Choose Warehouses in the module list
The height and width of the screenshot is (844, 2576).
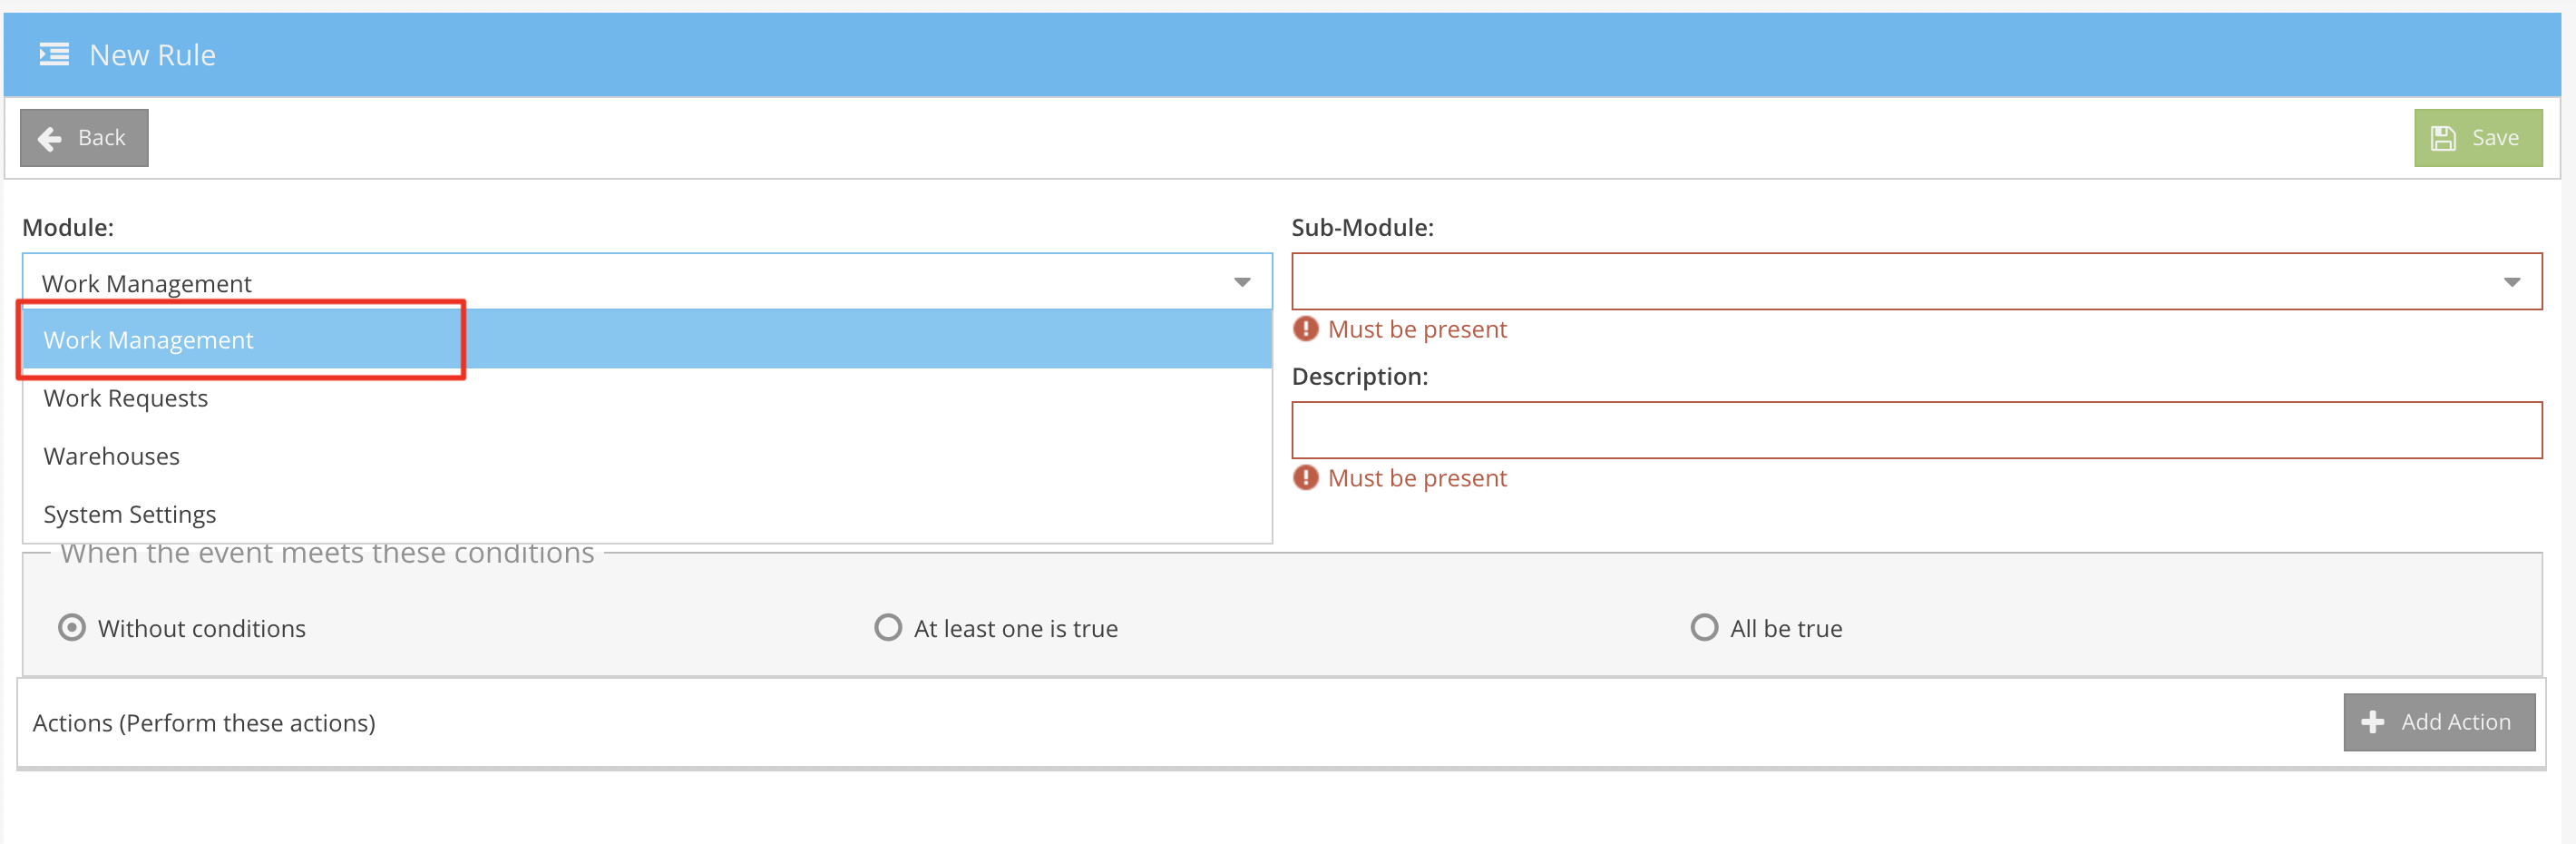[x=112, y=456]
